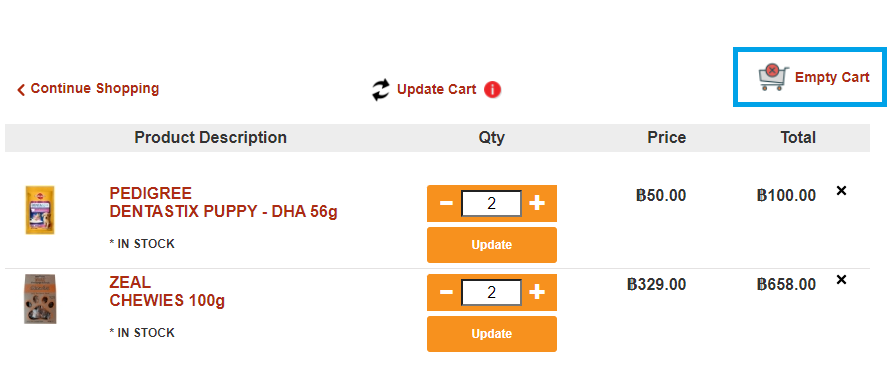Select the Pedigree Dentastix quantity field
The image size is (895, 377).
pyautogui.click(x=491, y=203)
